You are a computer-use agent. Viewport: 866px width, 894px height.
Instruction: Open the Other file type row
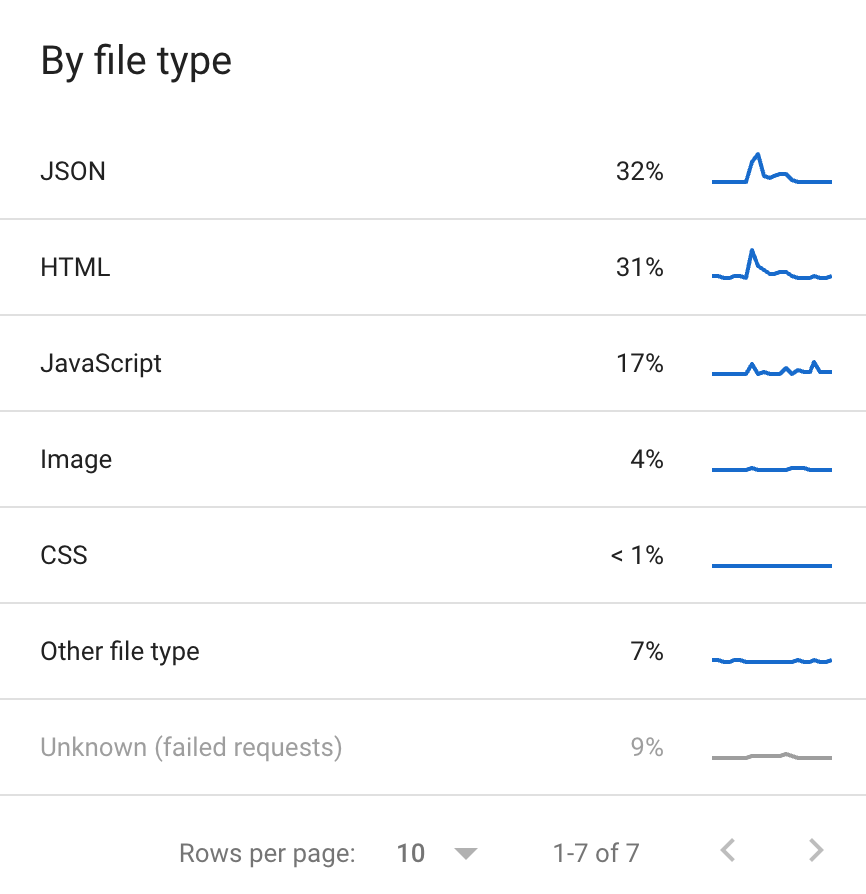[120, 651]
